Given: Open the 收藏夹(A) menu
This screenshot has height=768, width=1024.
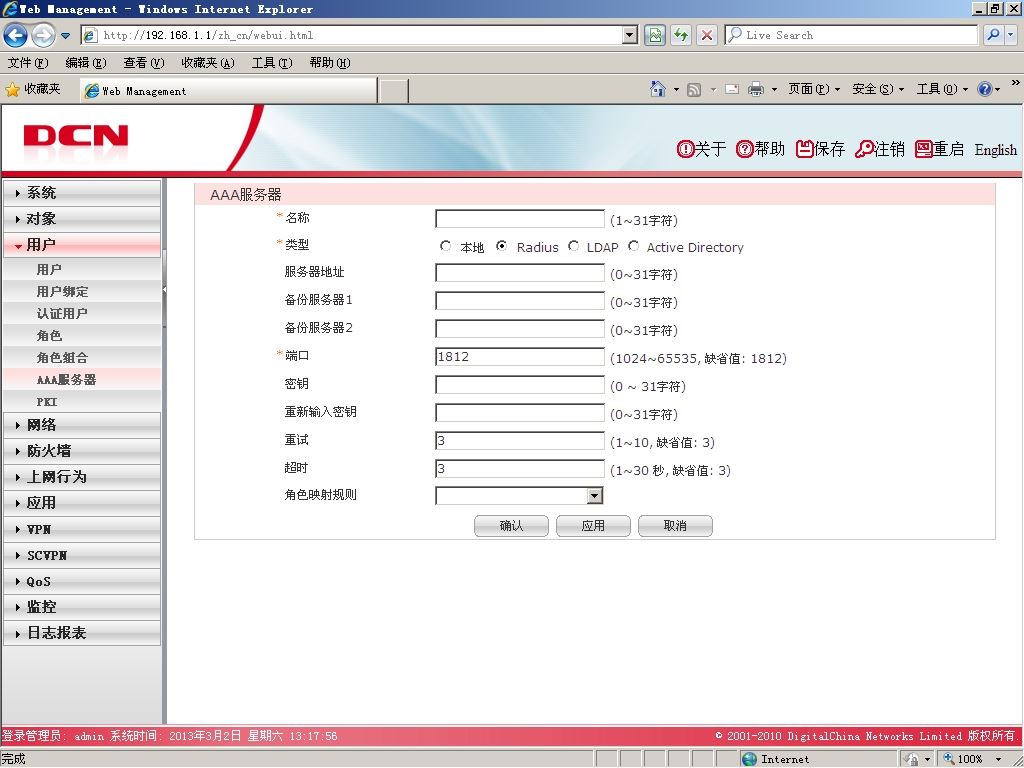Looking at the screenshot, I should [x=208, y=63].
